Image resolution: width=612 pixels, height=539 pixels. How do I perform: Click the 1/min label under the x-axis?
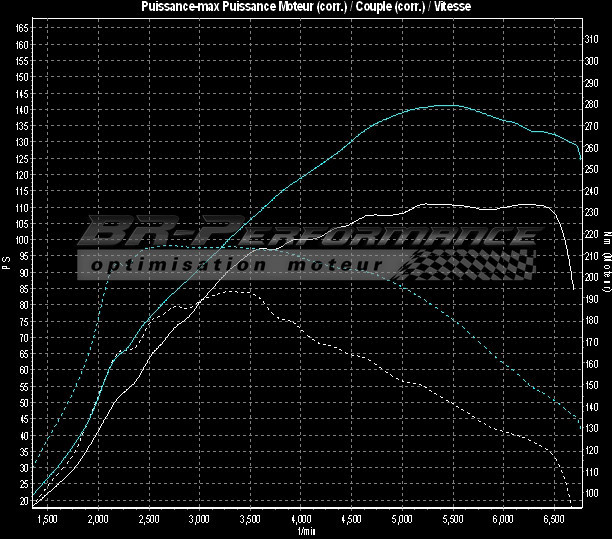pos(305,532)
